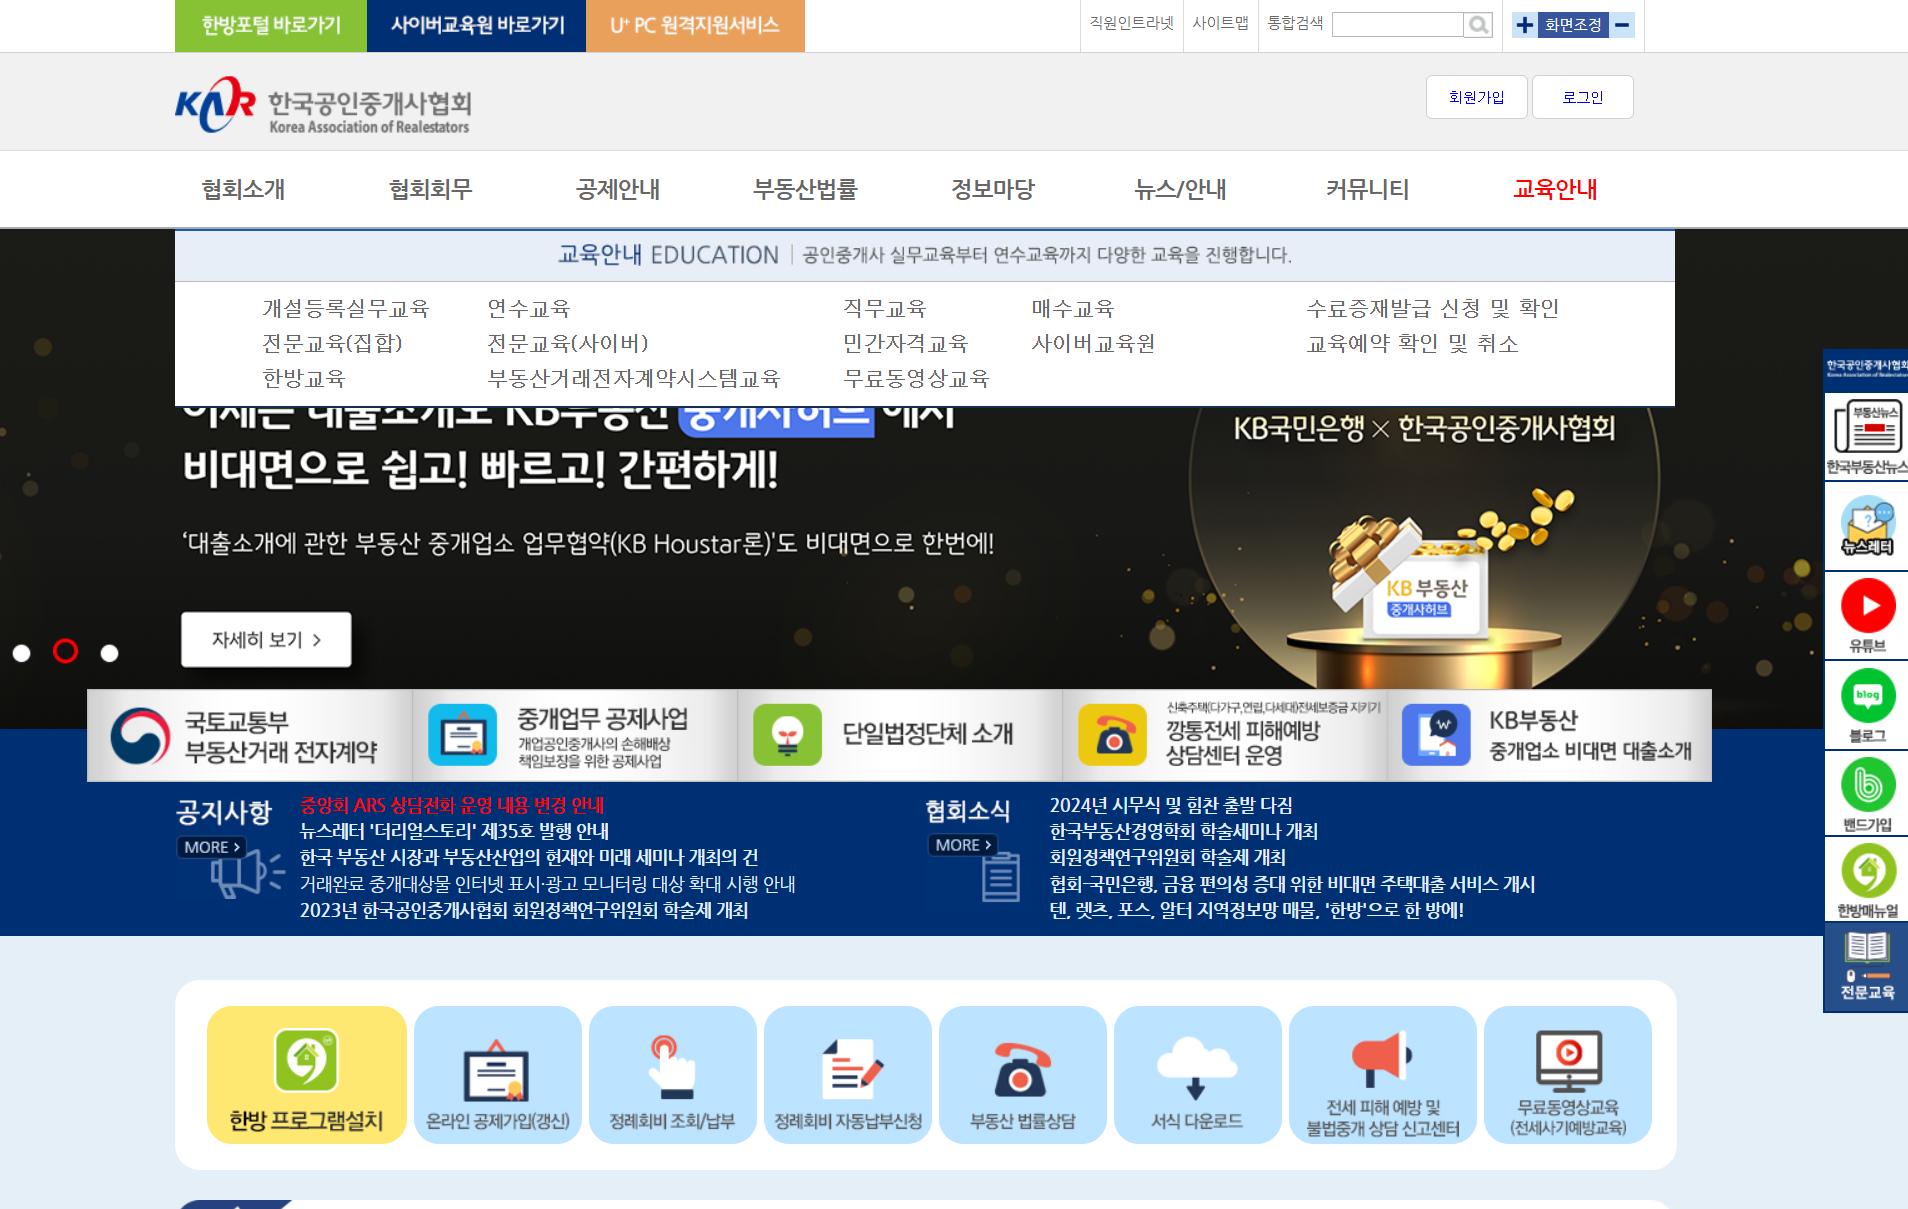Open the 부동산법률 main menu
The image size is (1908, 1209).
click(805, 189)
